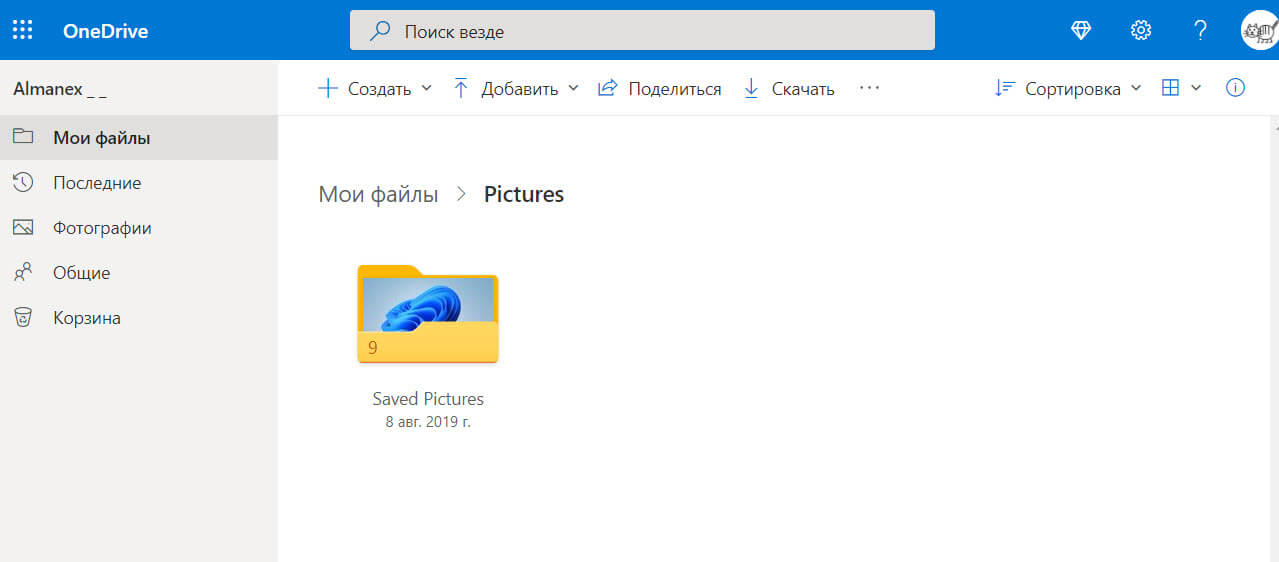1279x562 pixels.
Task: Open the "Сортировка" sort dropdown
Action: 1068,88
